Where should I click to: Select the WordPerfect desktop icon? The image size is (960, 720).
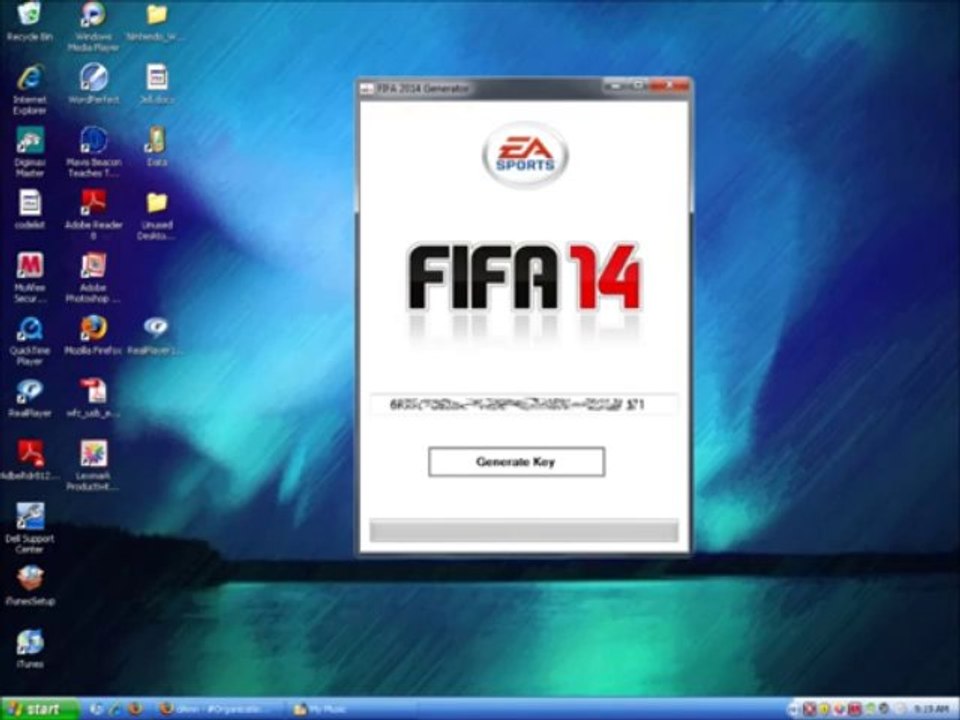(x=93, y=84)
